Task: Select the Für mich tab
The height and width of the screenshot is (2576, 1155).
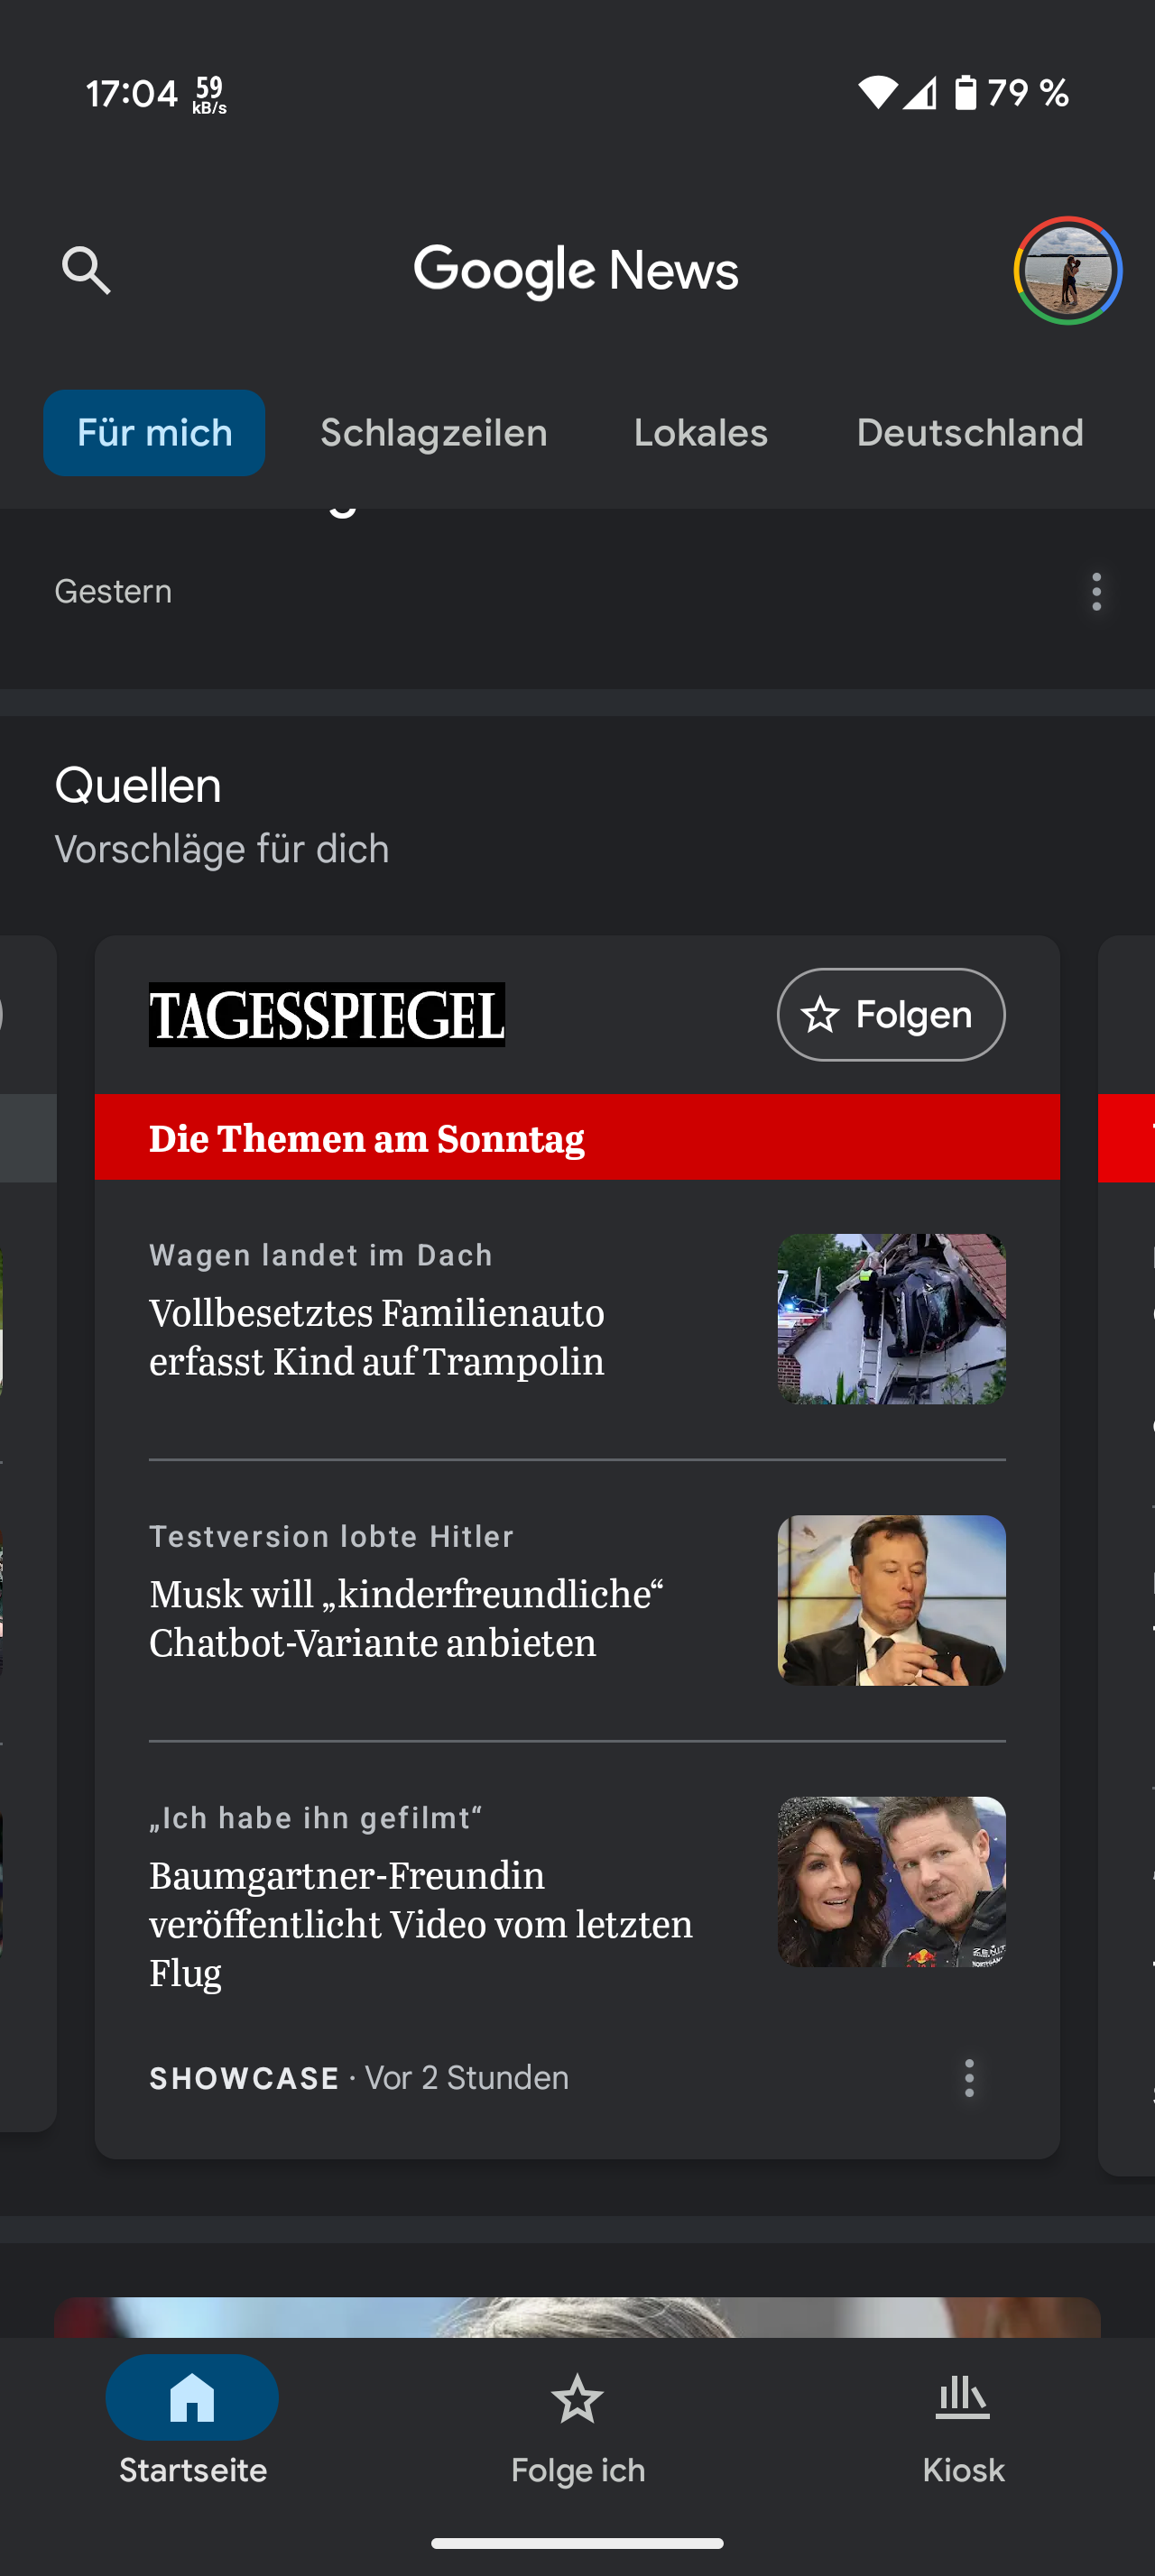Action: tap(154, 433)
